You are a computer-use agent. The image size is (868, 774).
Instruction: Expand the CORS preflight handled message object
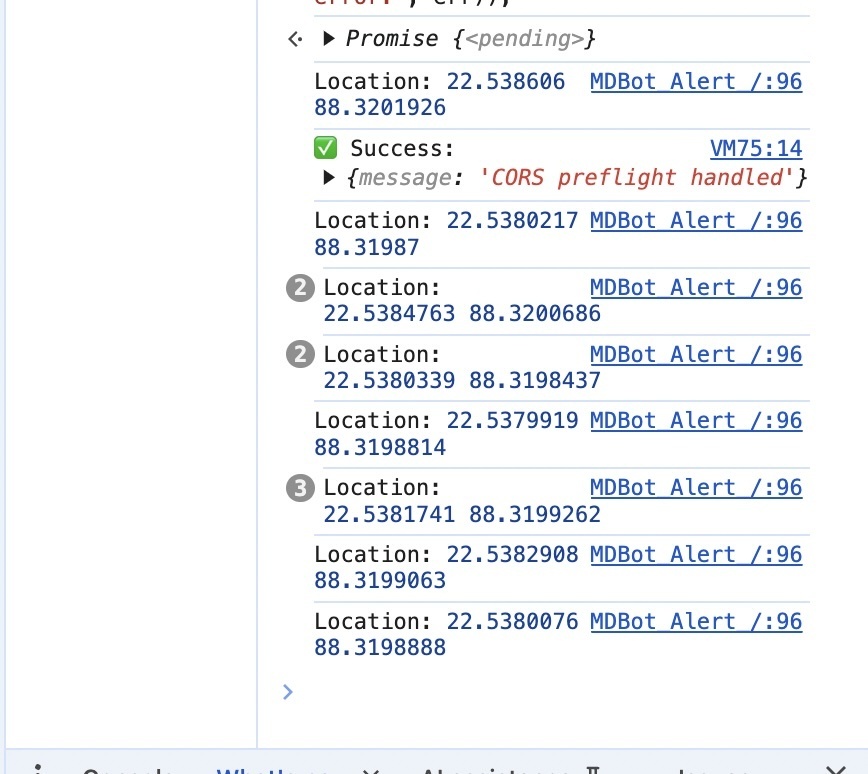(329, 177)
